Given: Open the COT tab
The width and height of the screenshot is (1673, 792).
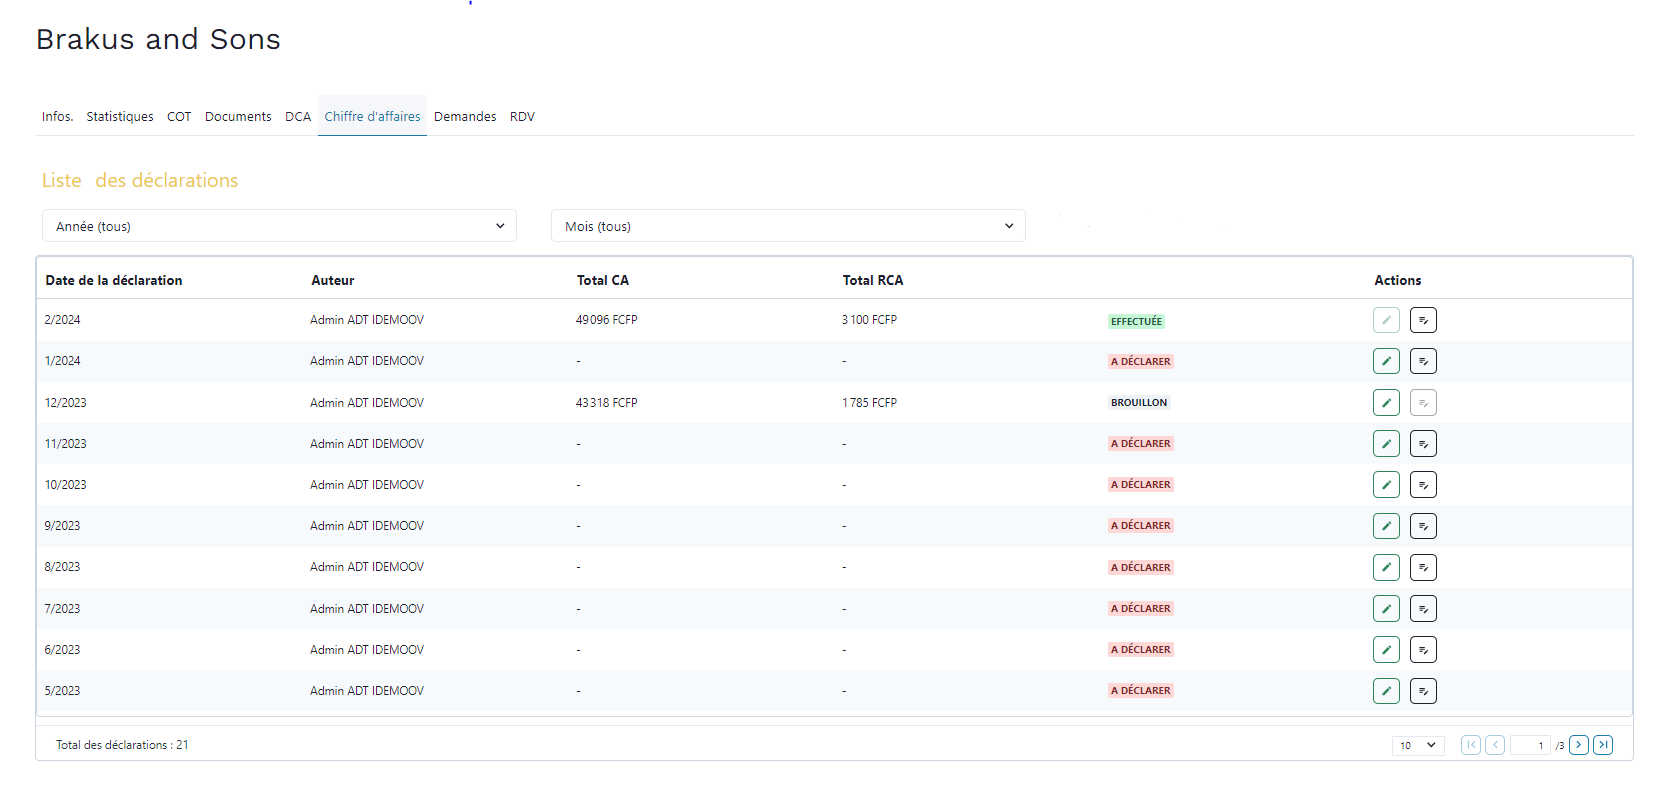Looking at the screenshot, I should coord(179,117).
